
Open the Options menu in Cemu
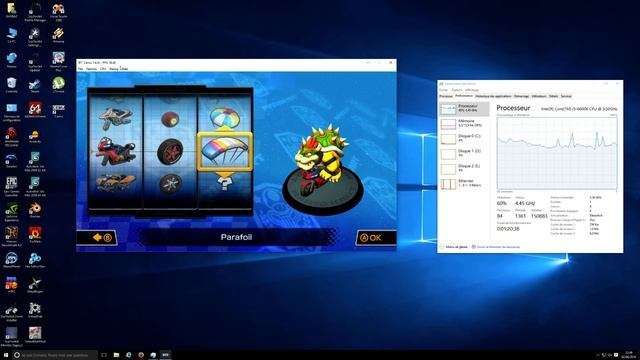[91, 69]
